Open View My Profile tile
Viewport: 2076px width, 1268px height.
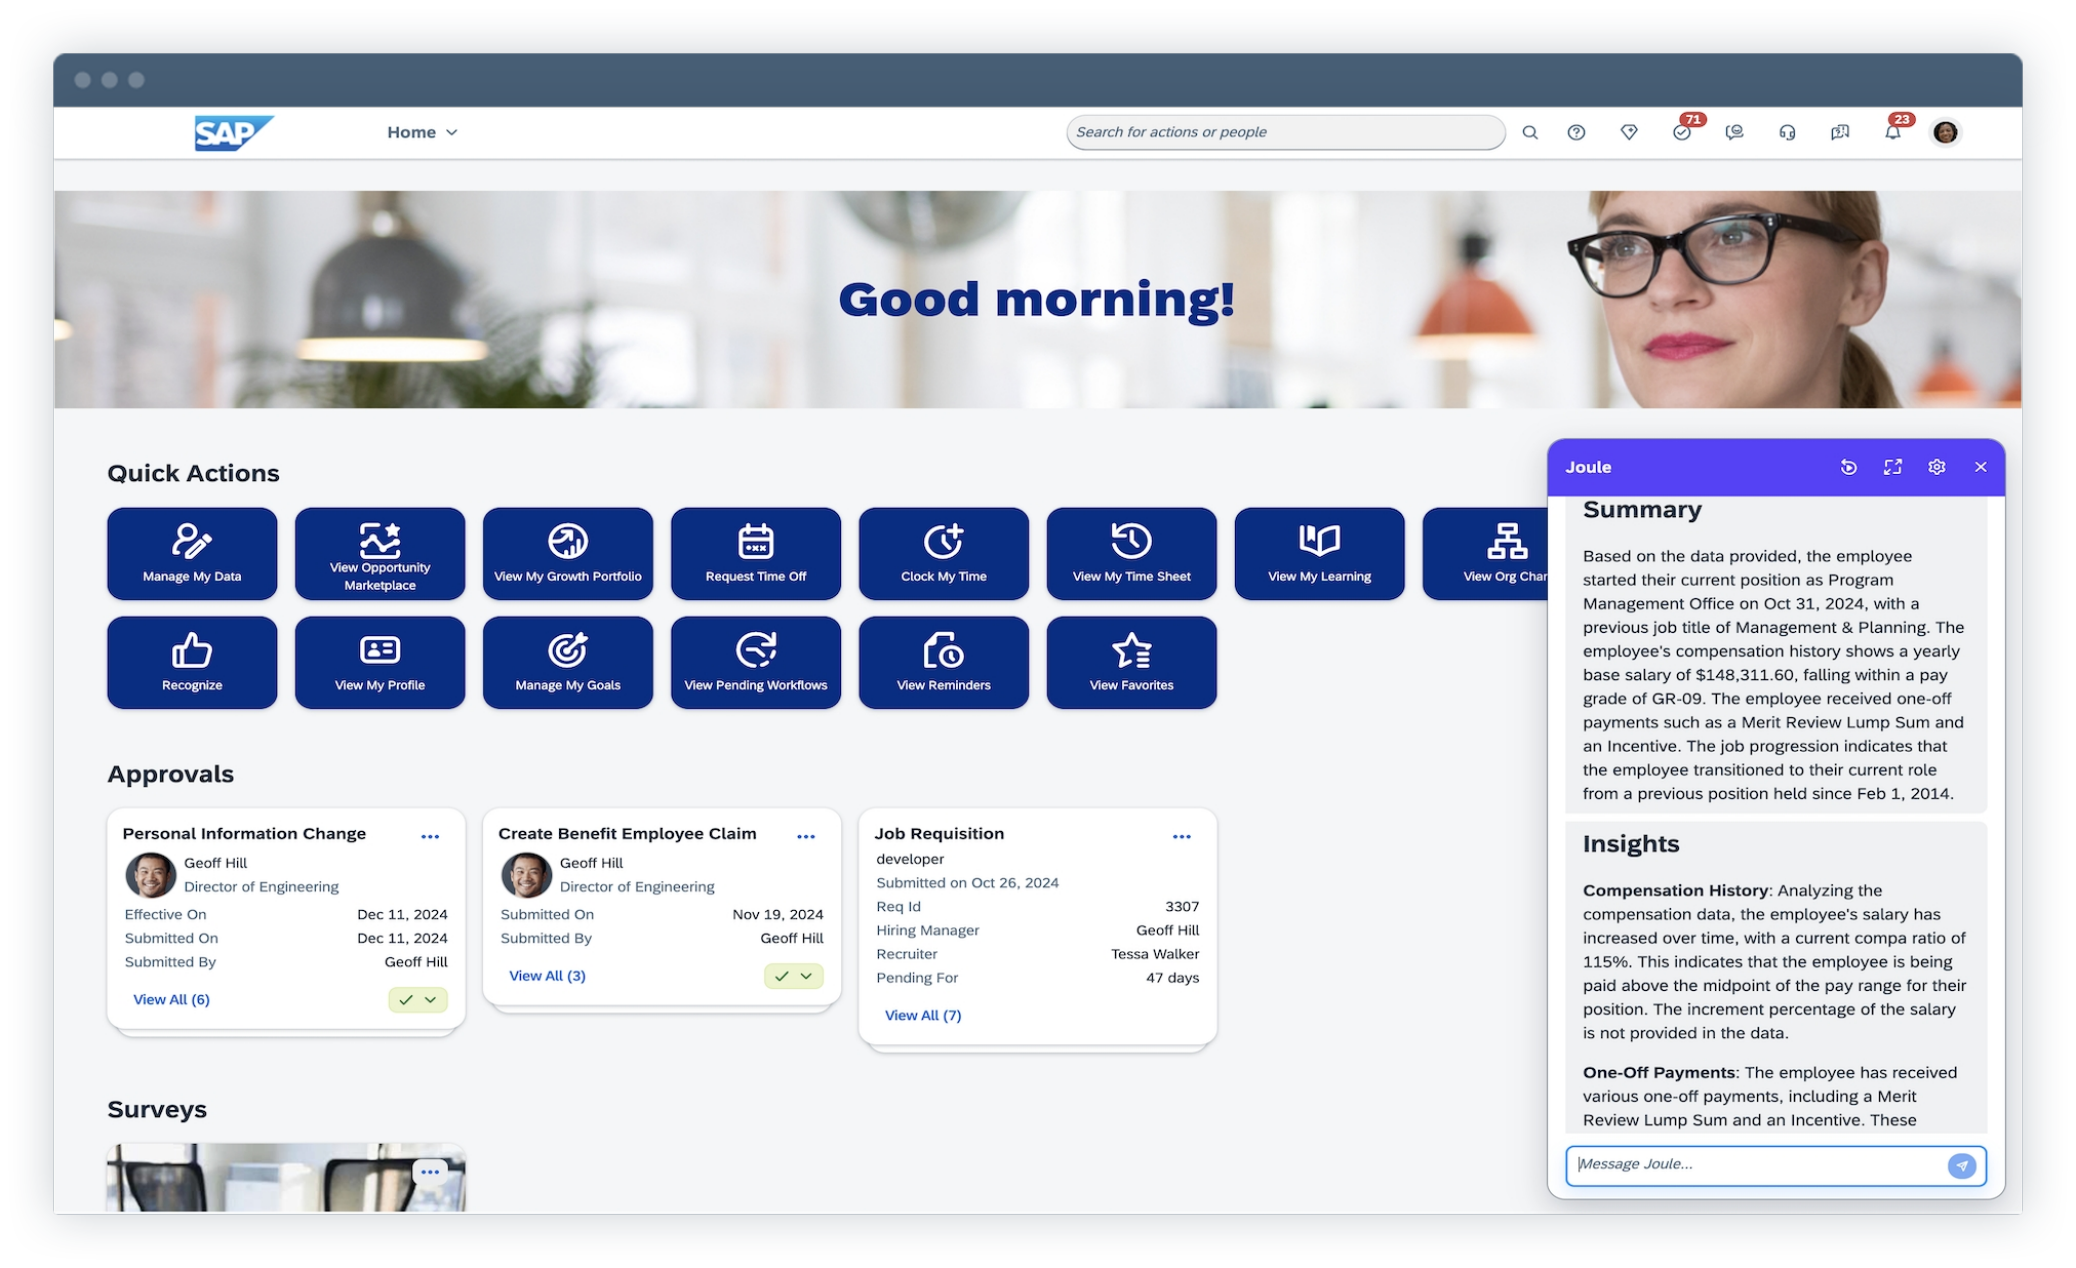380,663
